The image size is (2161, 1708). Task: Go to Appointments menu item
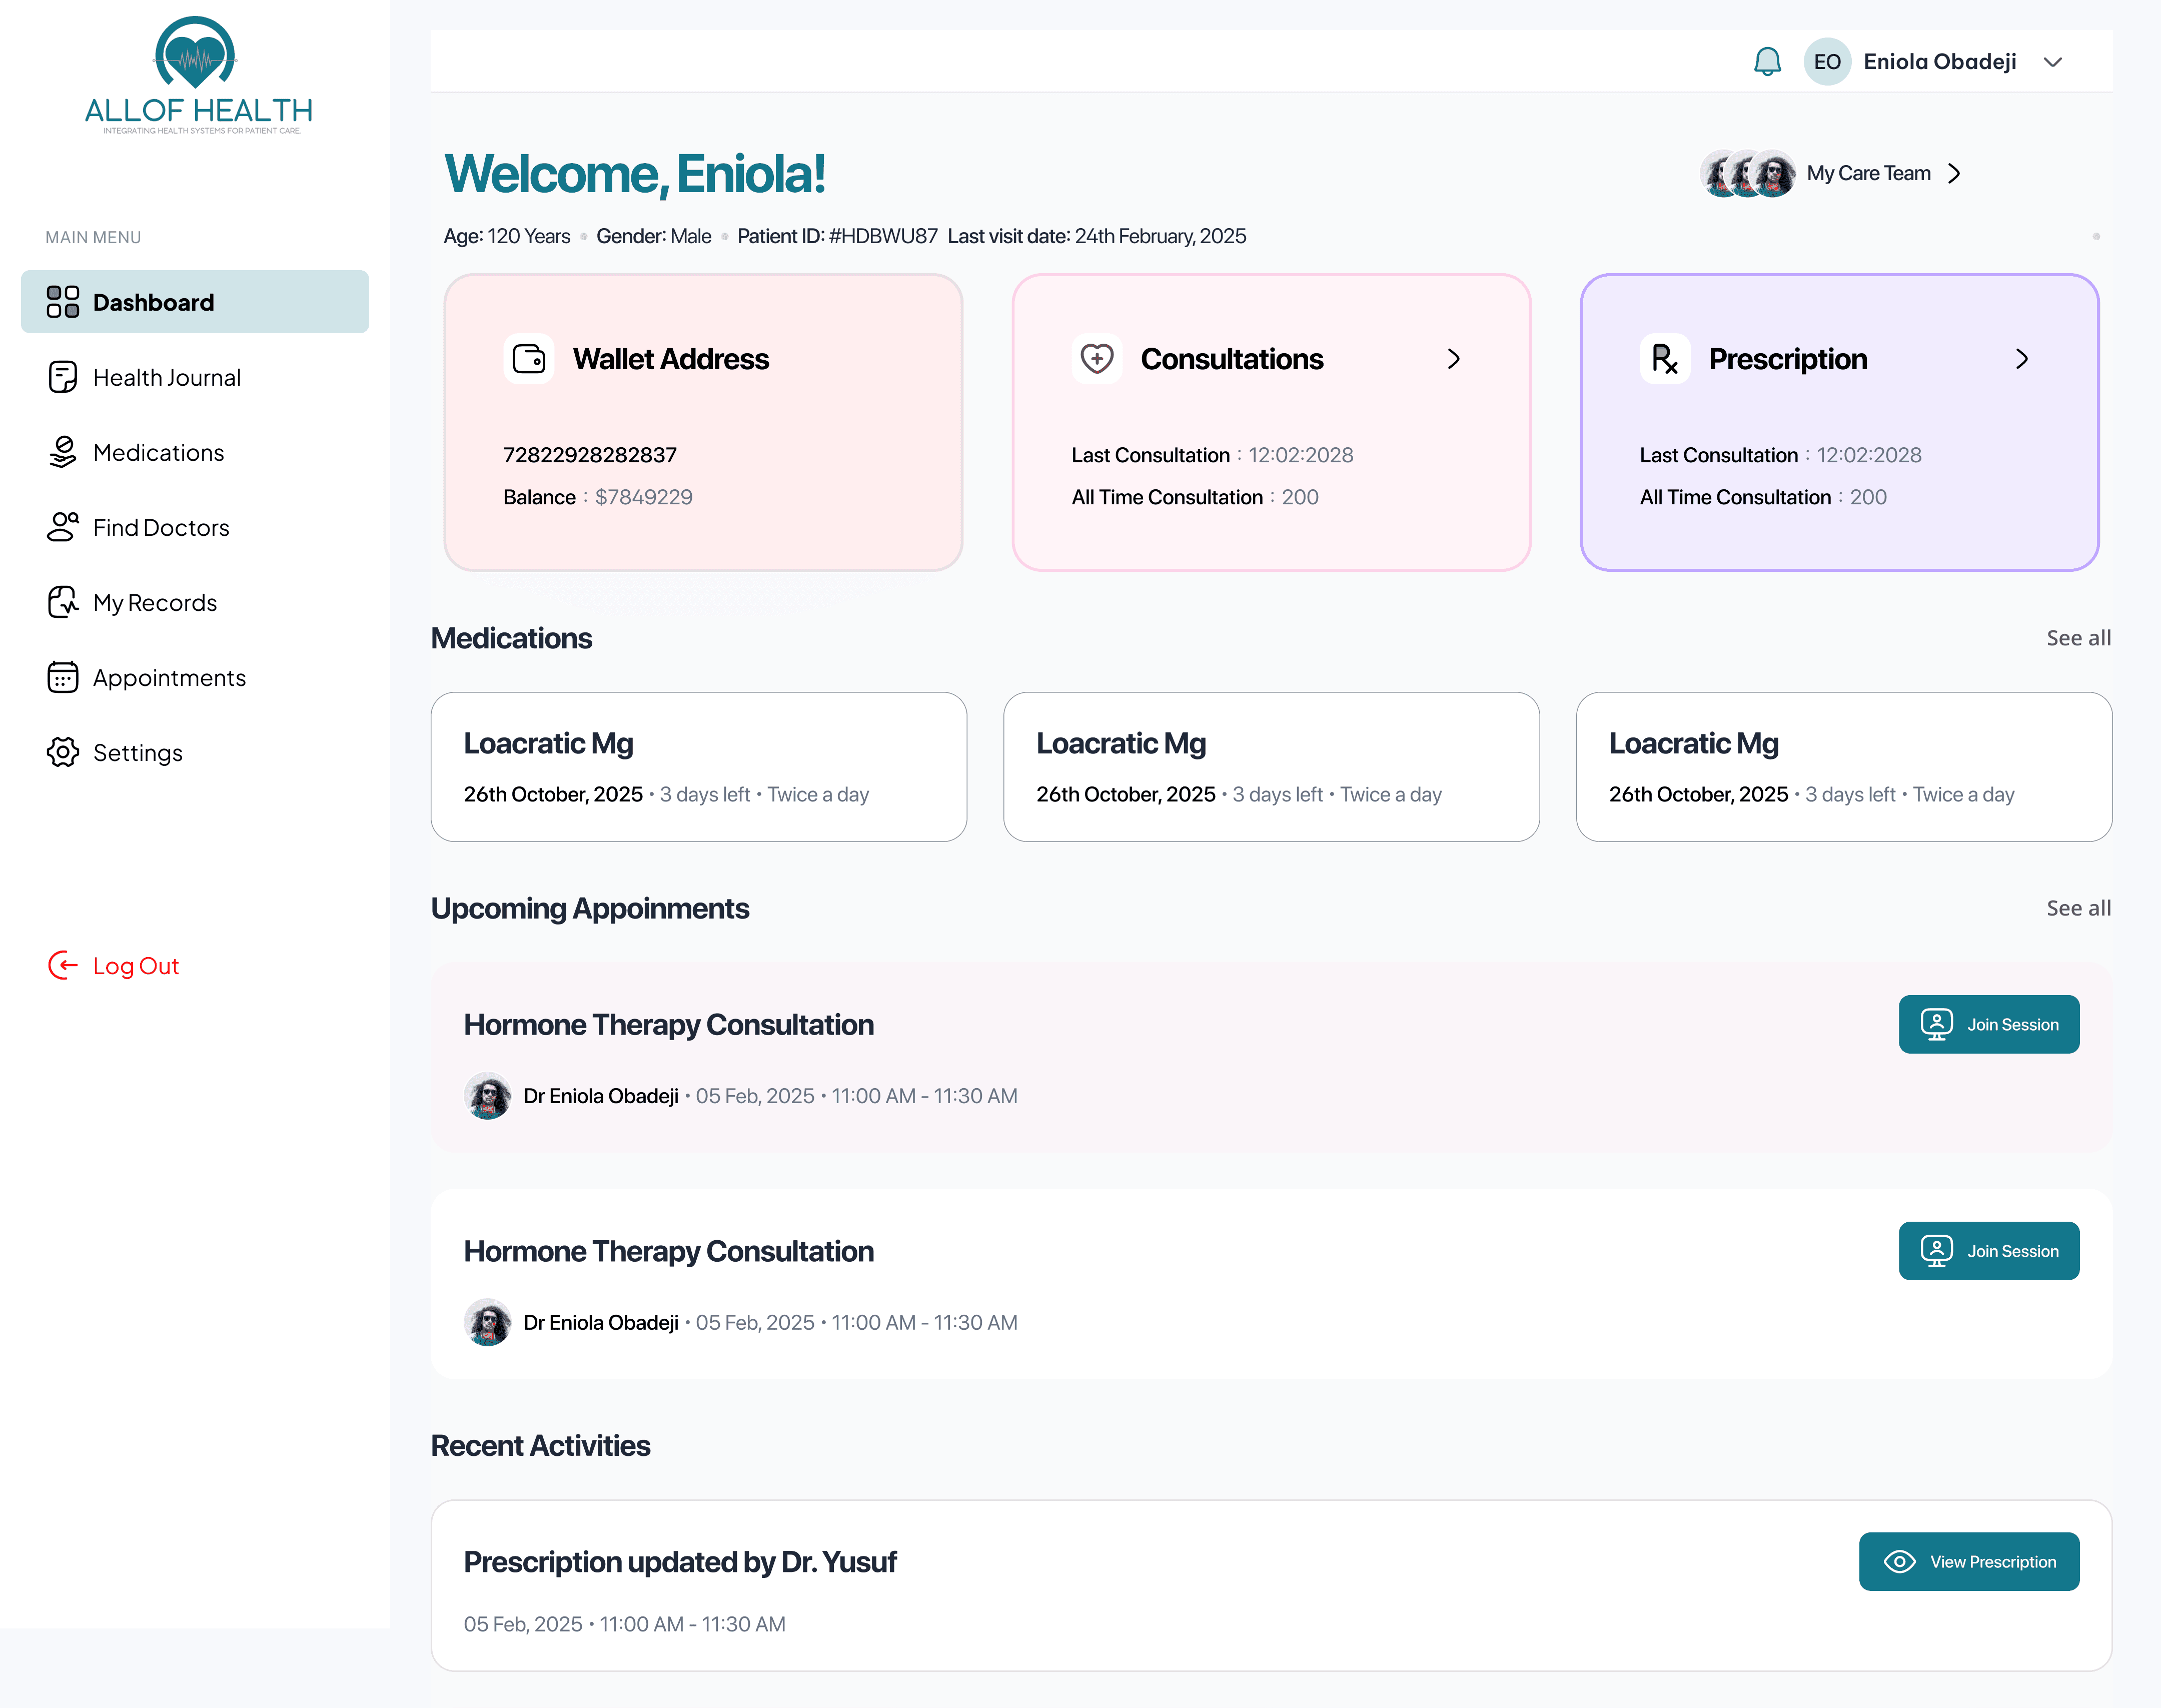(x=168, y=677)
